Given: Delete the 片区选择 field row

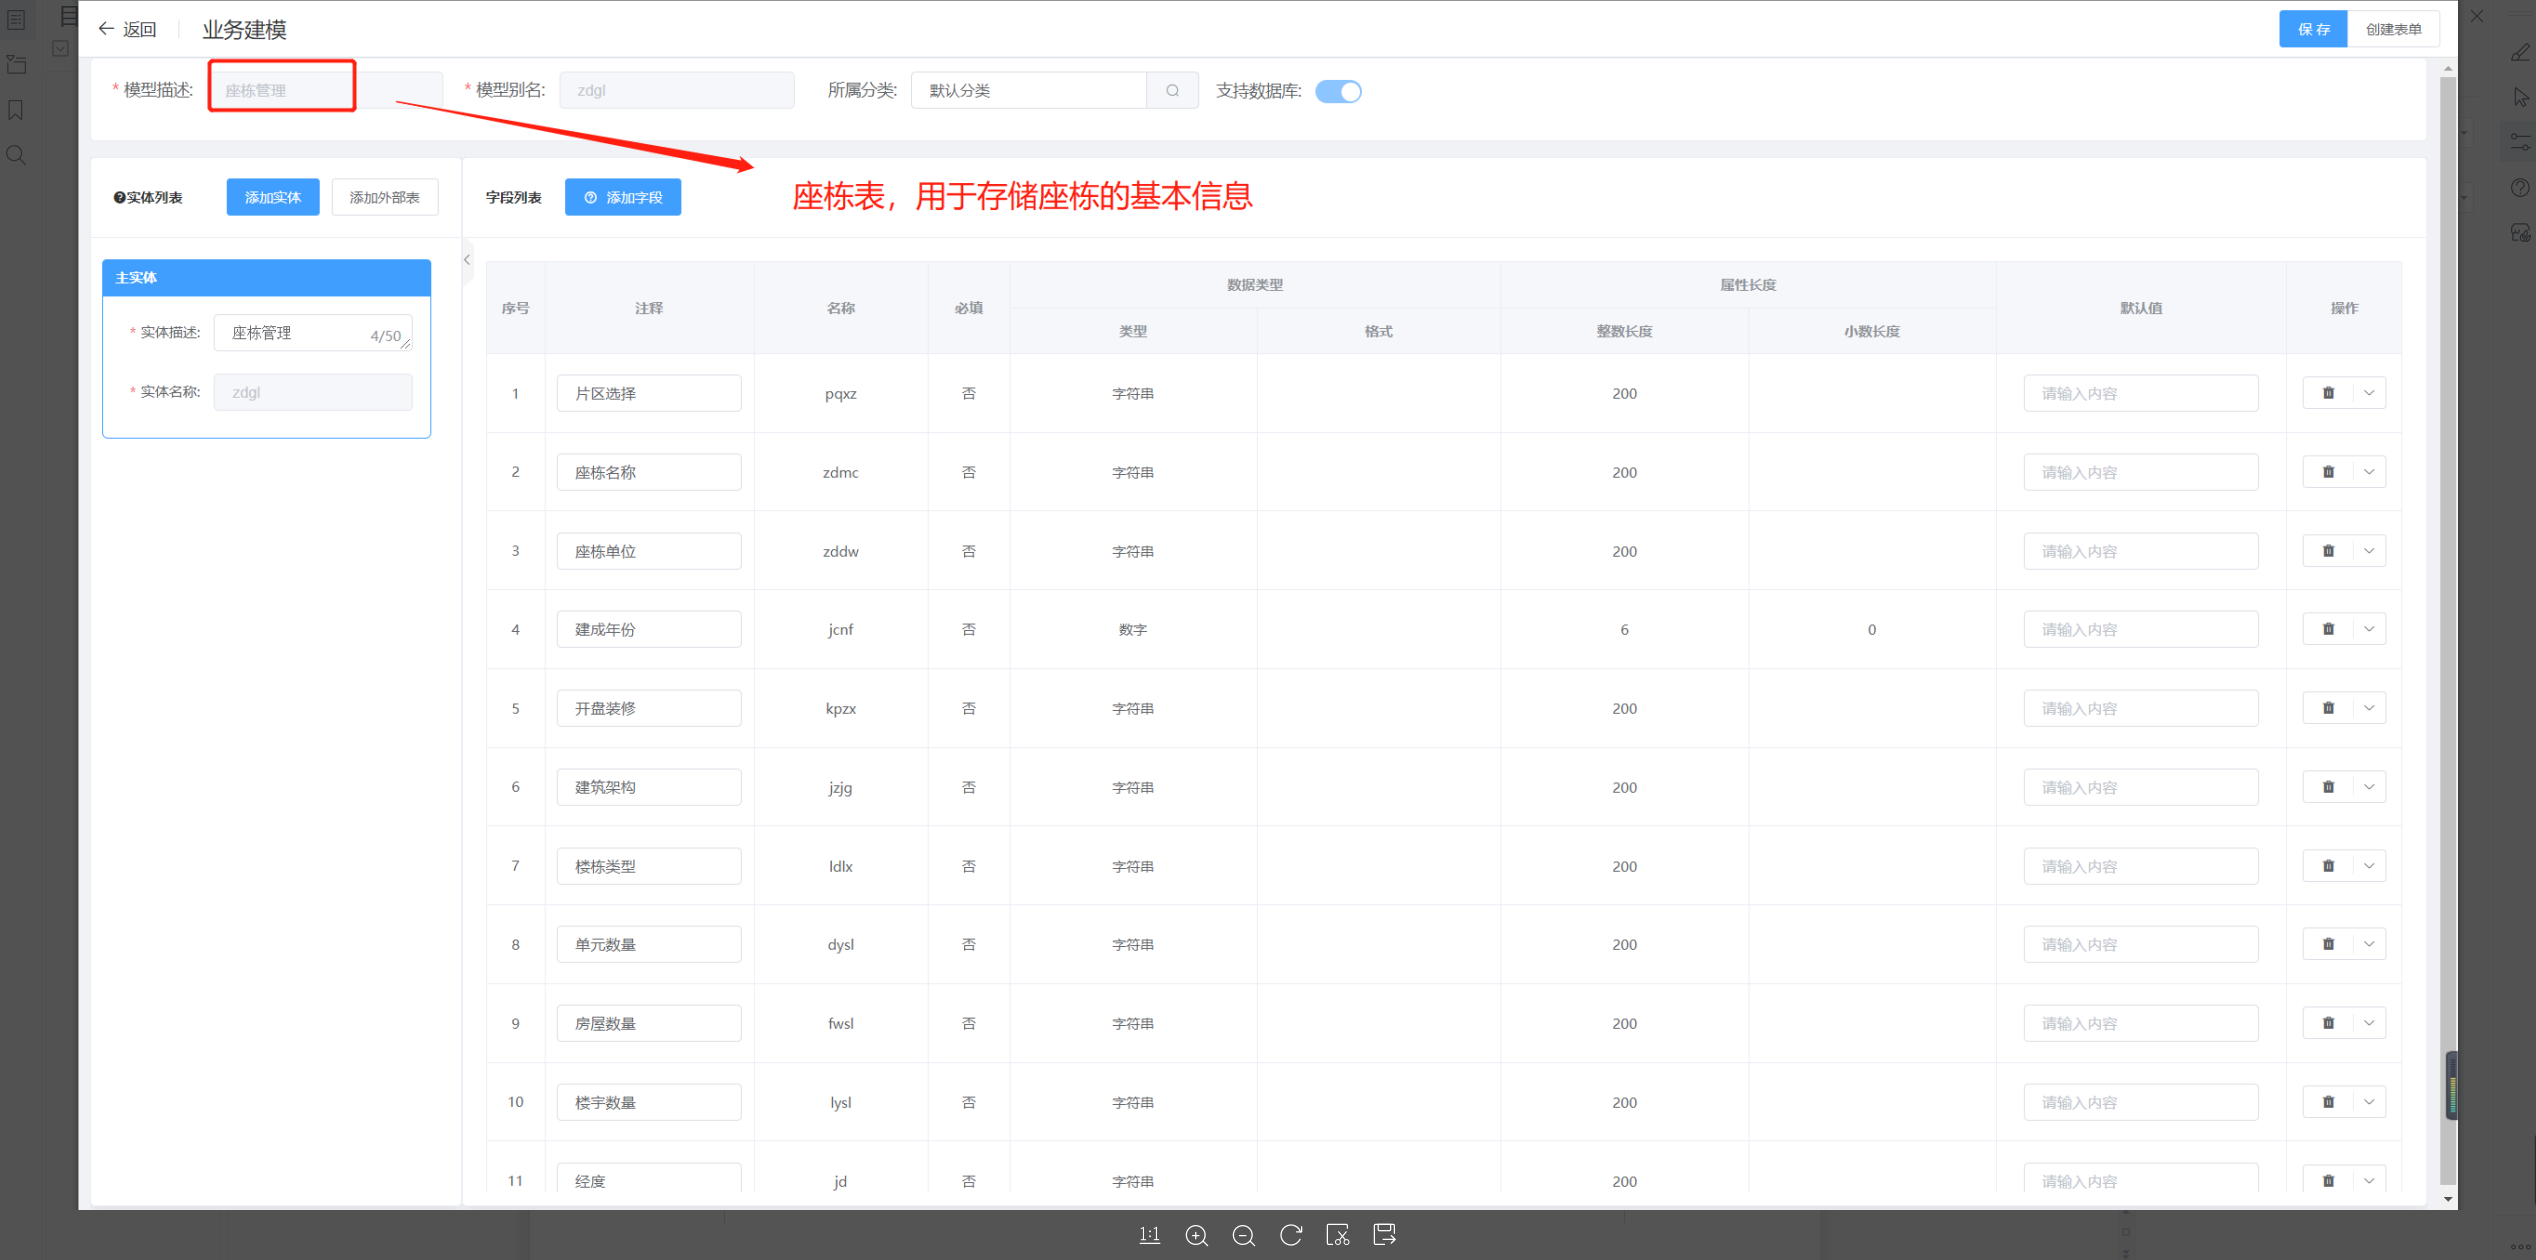Looking at the screenshot, I should (x=2328, y=393).
